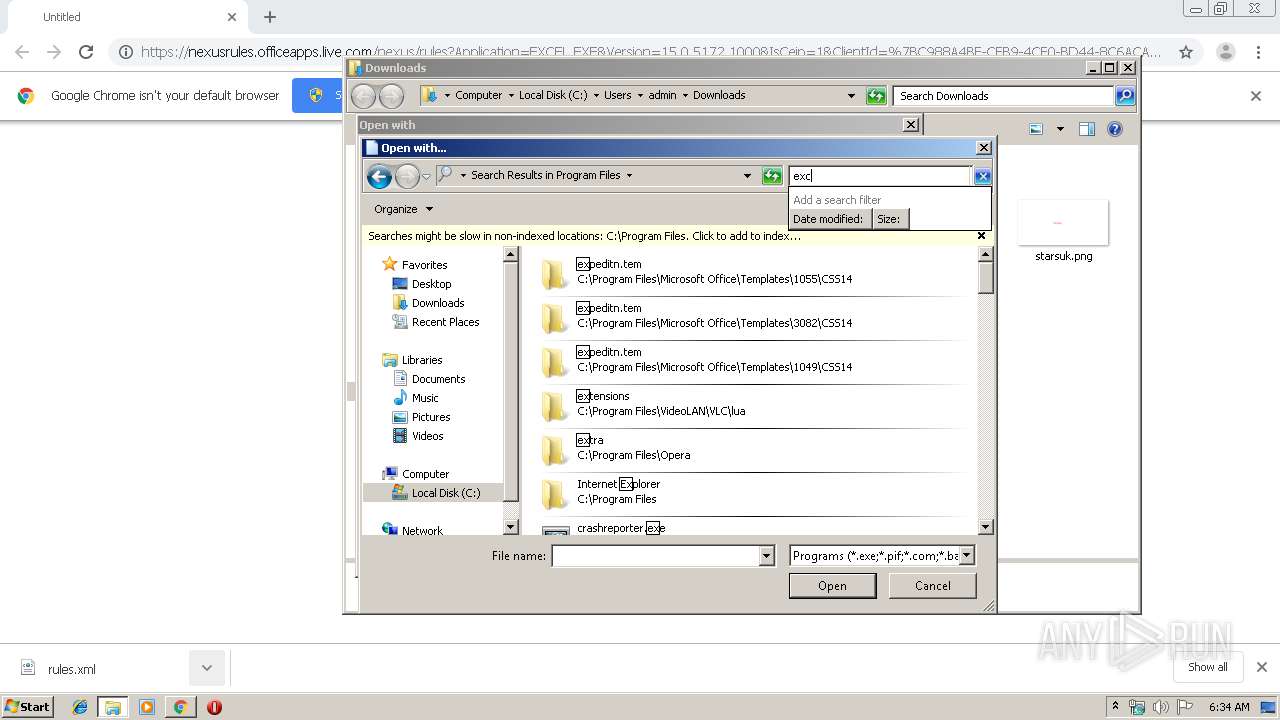This screenshot has width=1280, height=720.
Task: Click the Open button
Action: pos(832,586)
